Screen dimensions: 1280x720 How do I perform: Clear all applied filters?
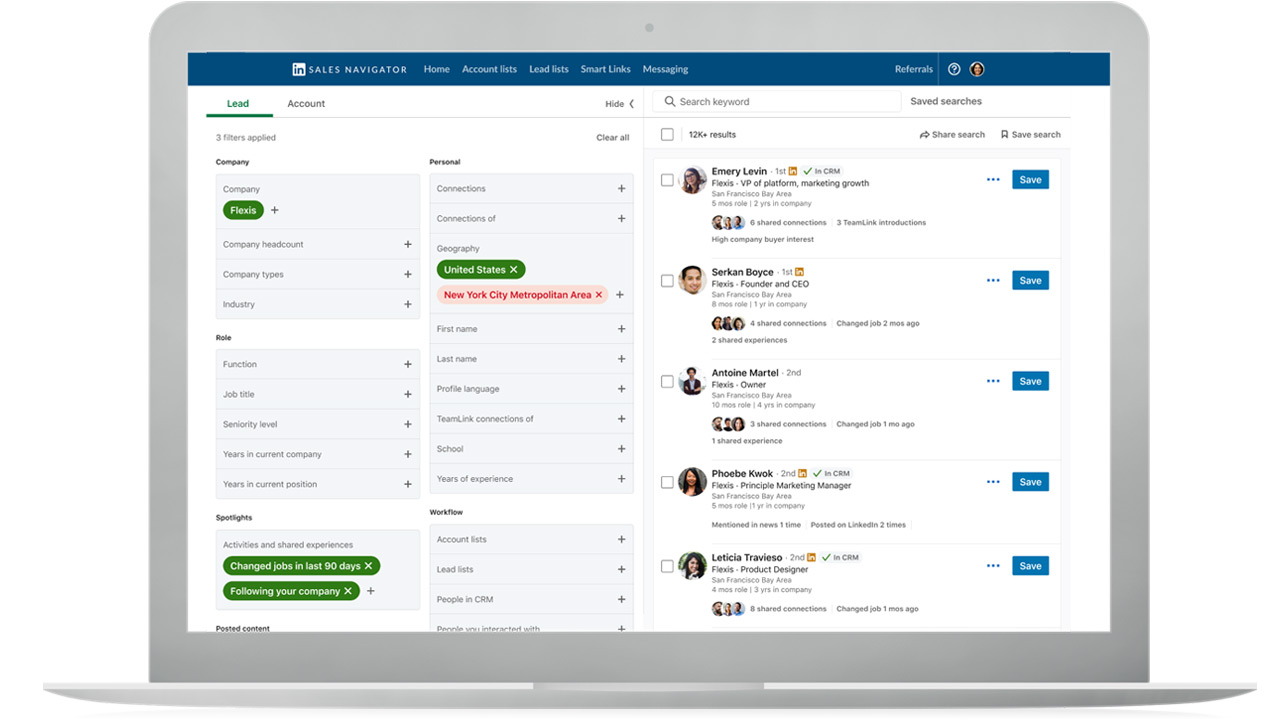tap(613, 138)
